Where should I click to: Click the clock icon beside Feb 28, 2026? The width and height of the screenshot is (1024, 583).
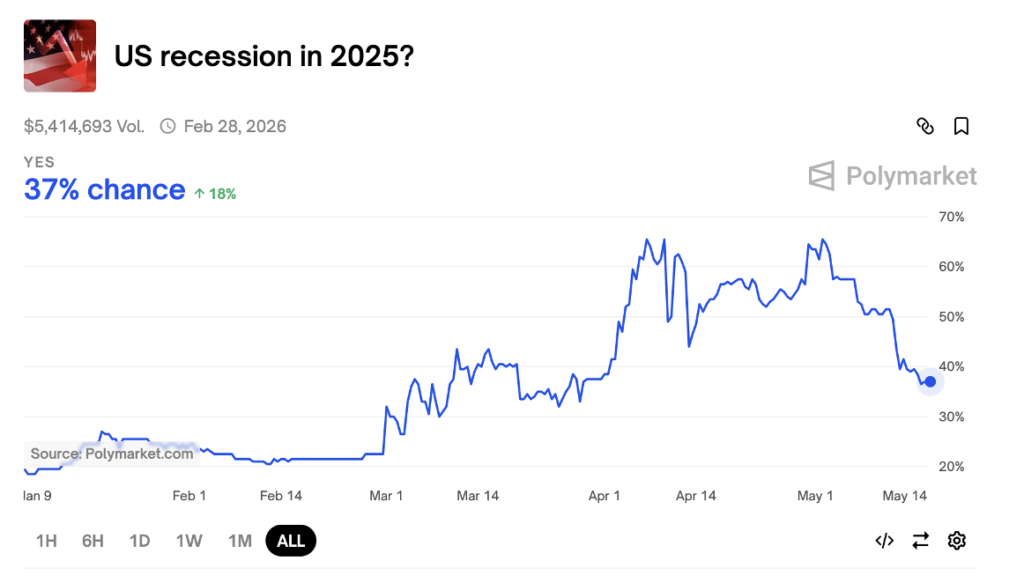click(x=168, y=126)
